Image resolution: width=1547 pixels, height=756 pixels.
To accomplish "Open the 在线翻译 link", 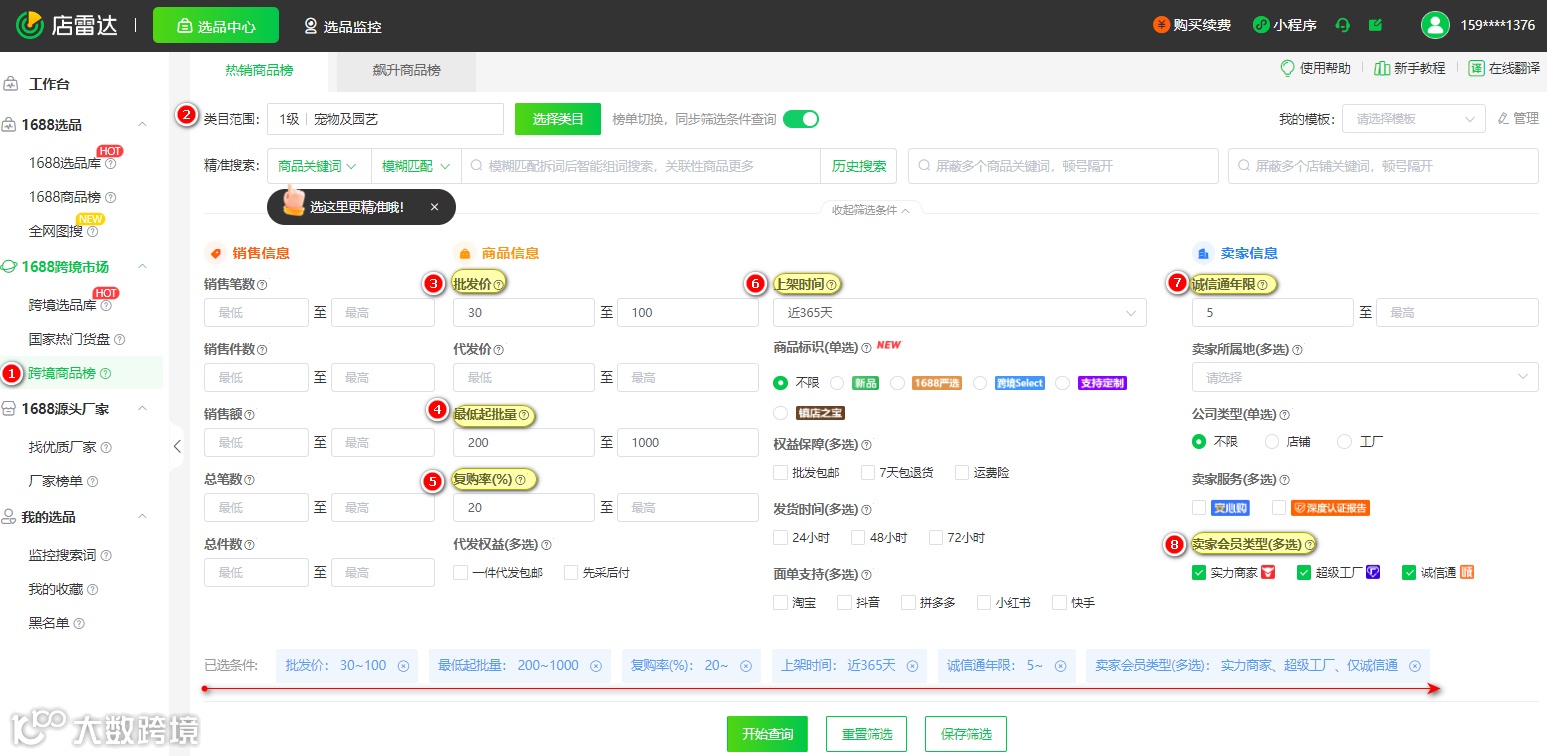I will 1504,68.
